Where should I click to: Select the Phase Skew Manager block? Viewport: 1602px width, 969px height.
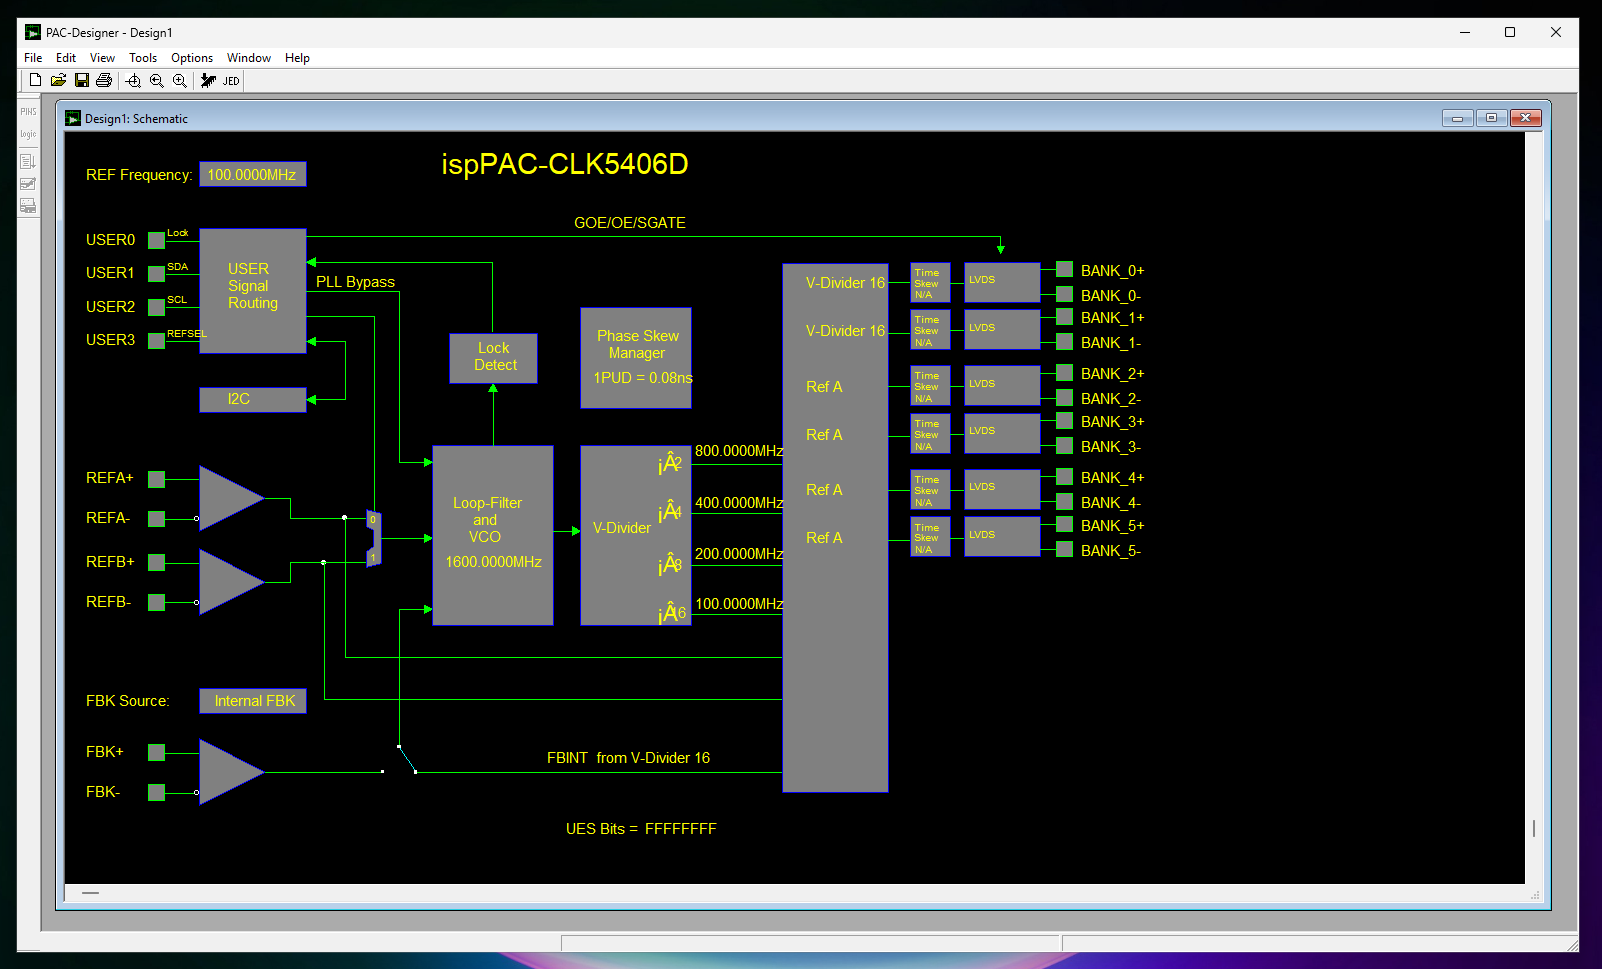click(x=636, y=357)
